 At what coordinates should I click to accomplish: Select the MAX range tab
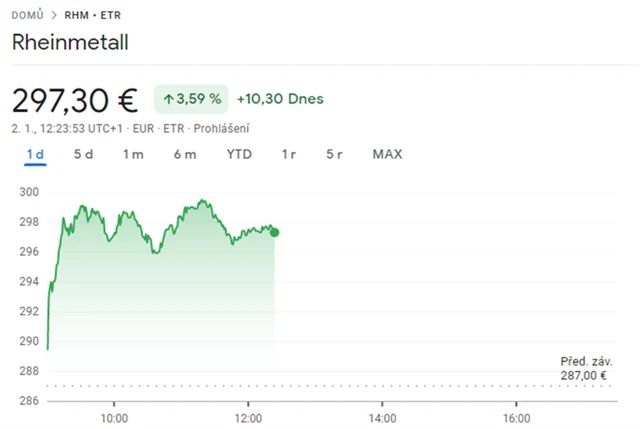click(x=387, y=154)
